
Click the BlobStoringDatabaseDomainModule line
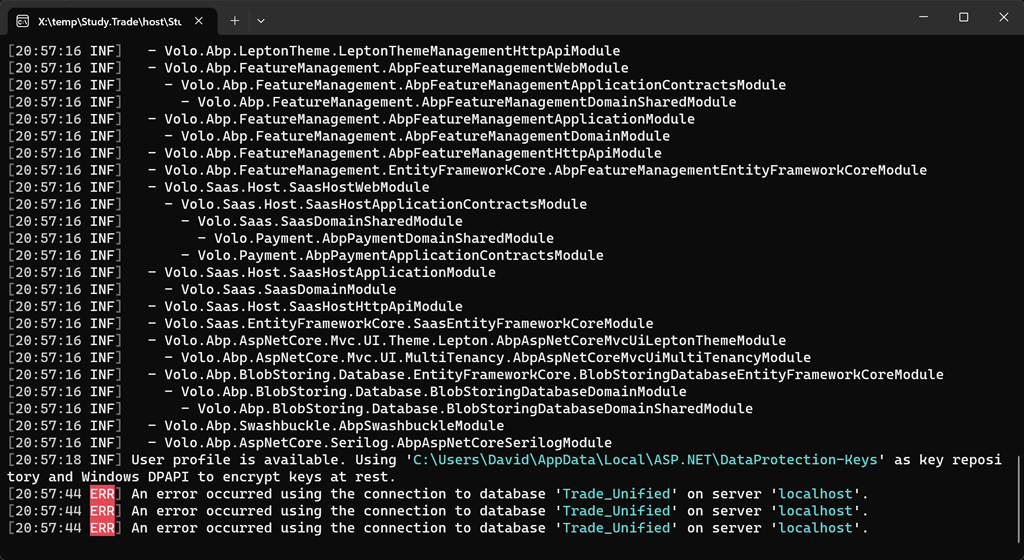[x=347, y=391]
